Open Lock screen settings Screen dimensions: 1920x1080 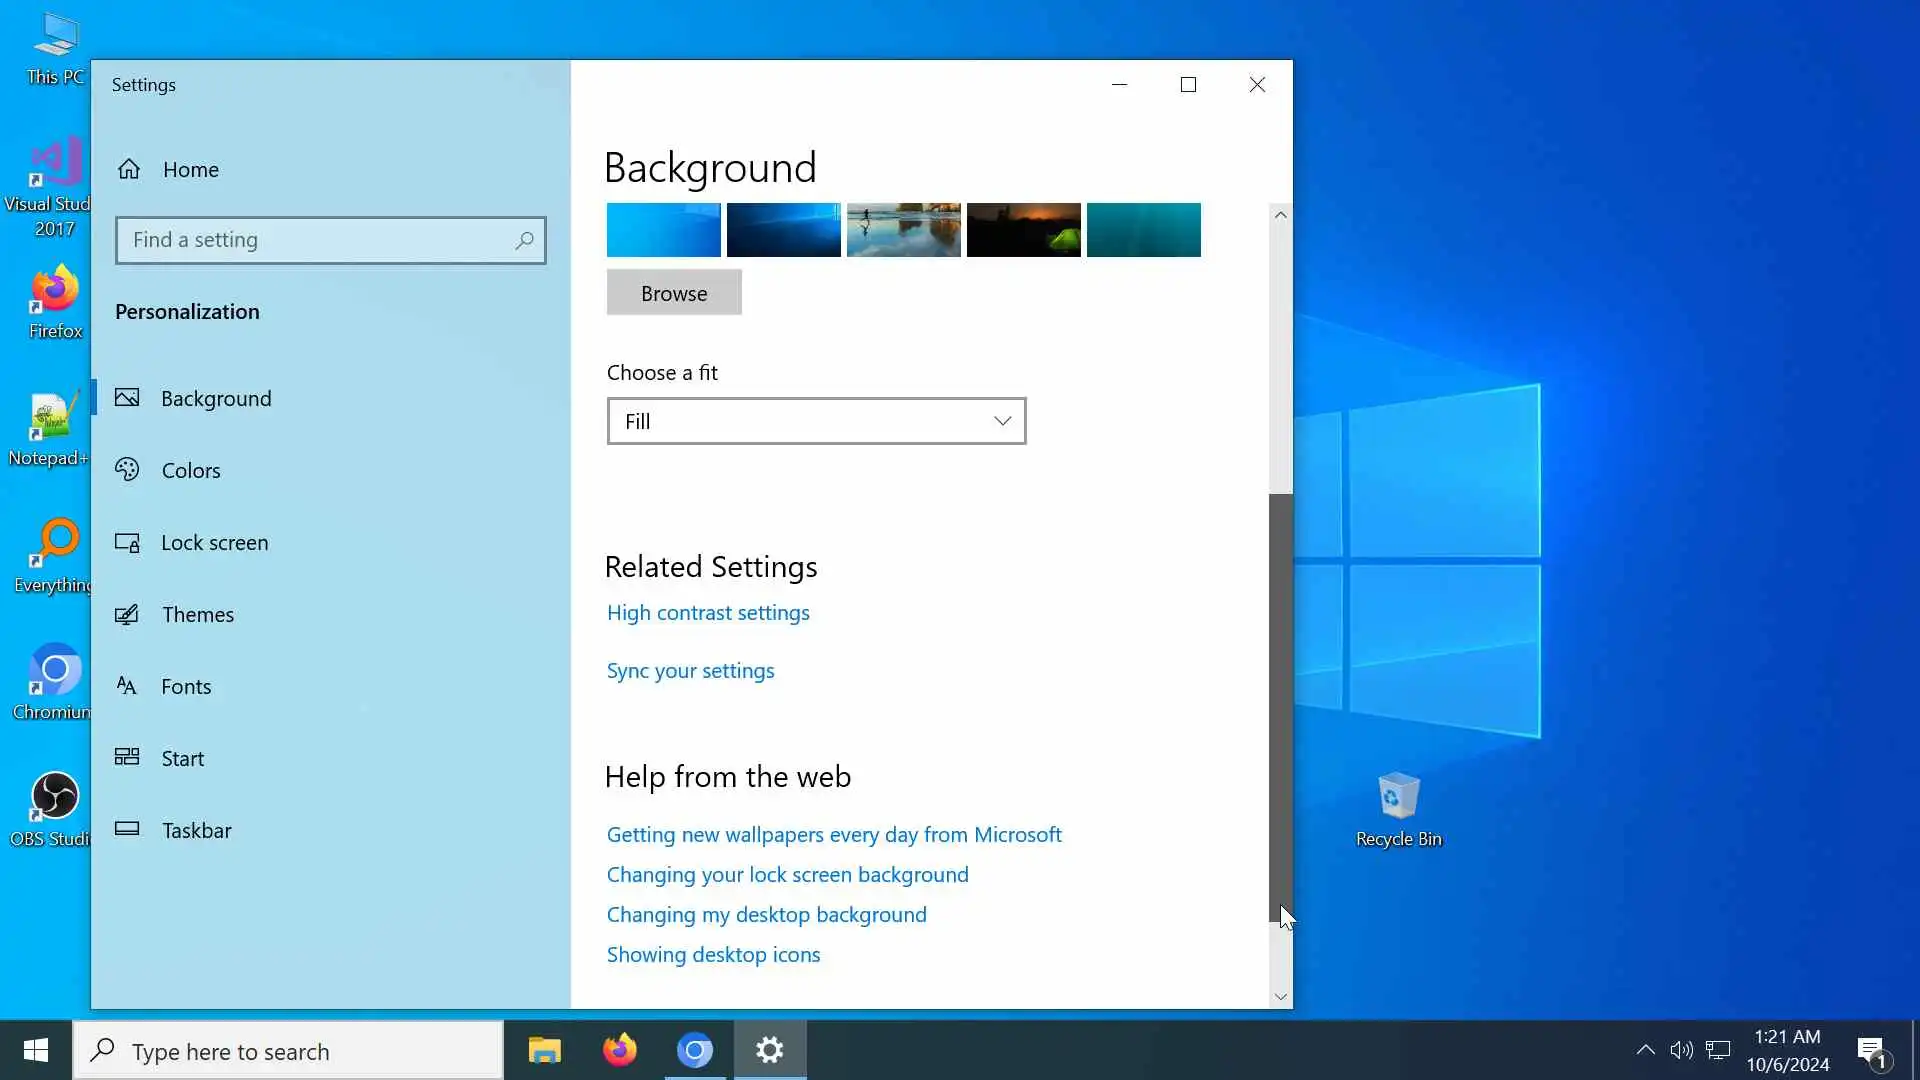pyautogui.click(x=214, y=542)
